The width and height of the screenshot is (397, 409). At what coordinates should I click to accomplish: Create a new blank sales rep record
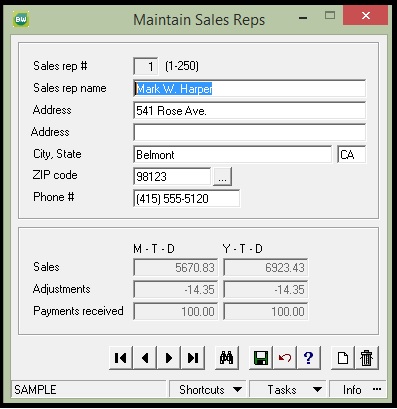click(343, 358)
